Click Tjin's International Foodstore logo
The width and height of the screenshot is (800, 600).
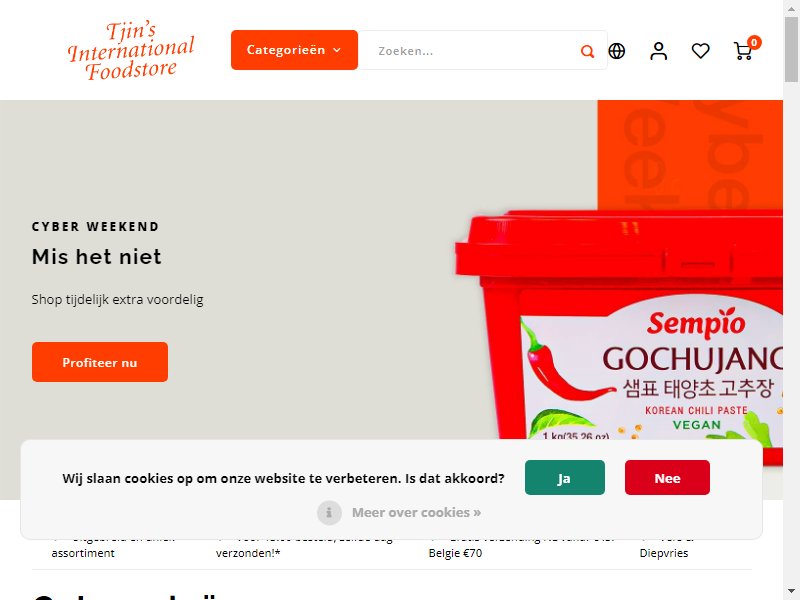click(x=131, y=51)
